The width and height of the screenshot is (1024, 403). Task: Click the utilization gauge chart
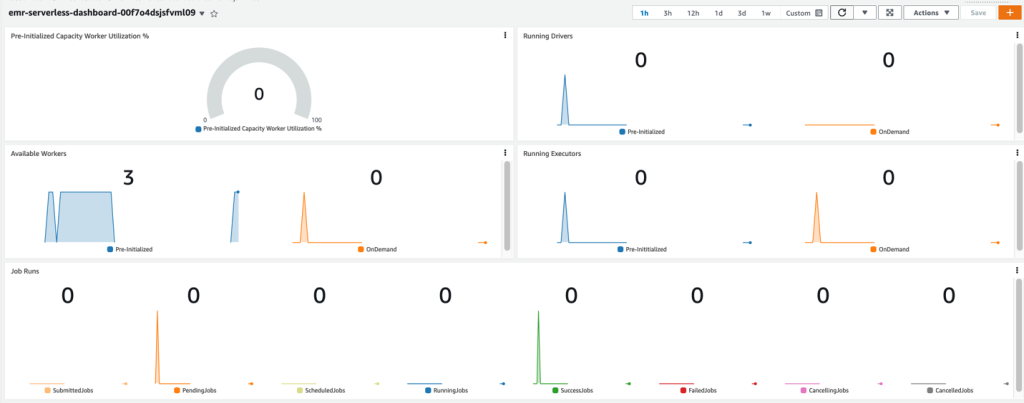pyautogui.click(x=259, y=85)
